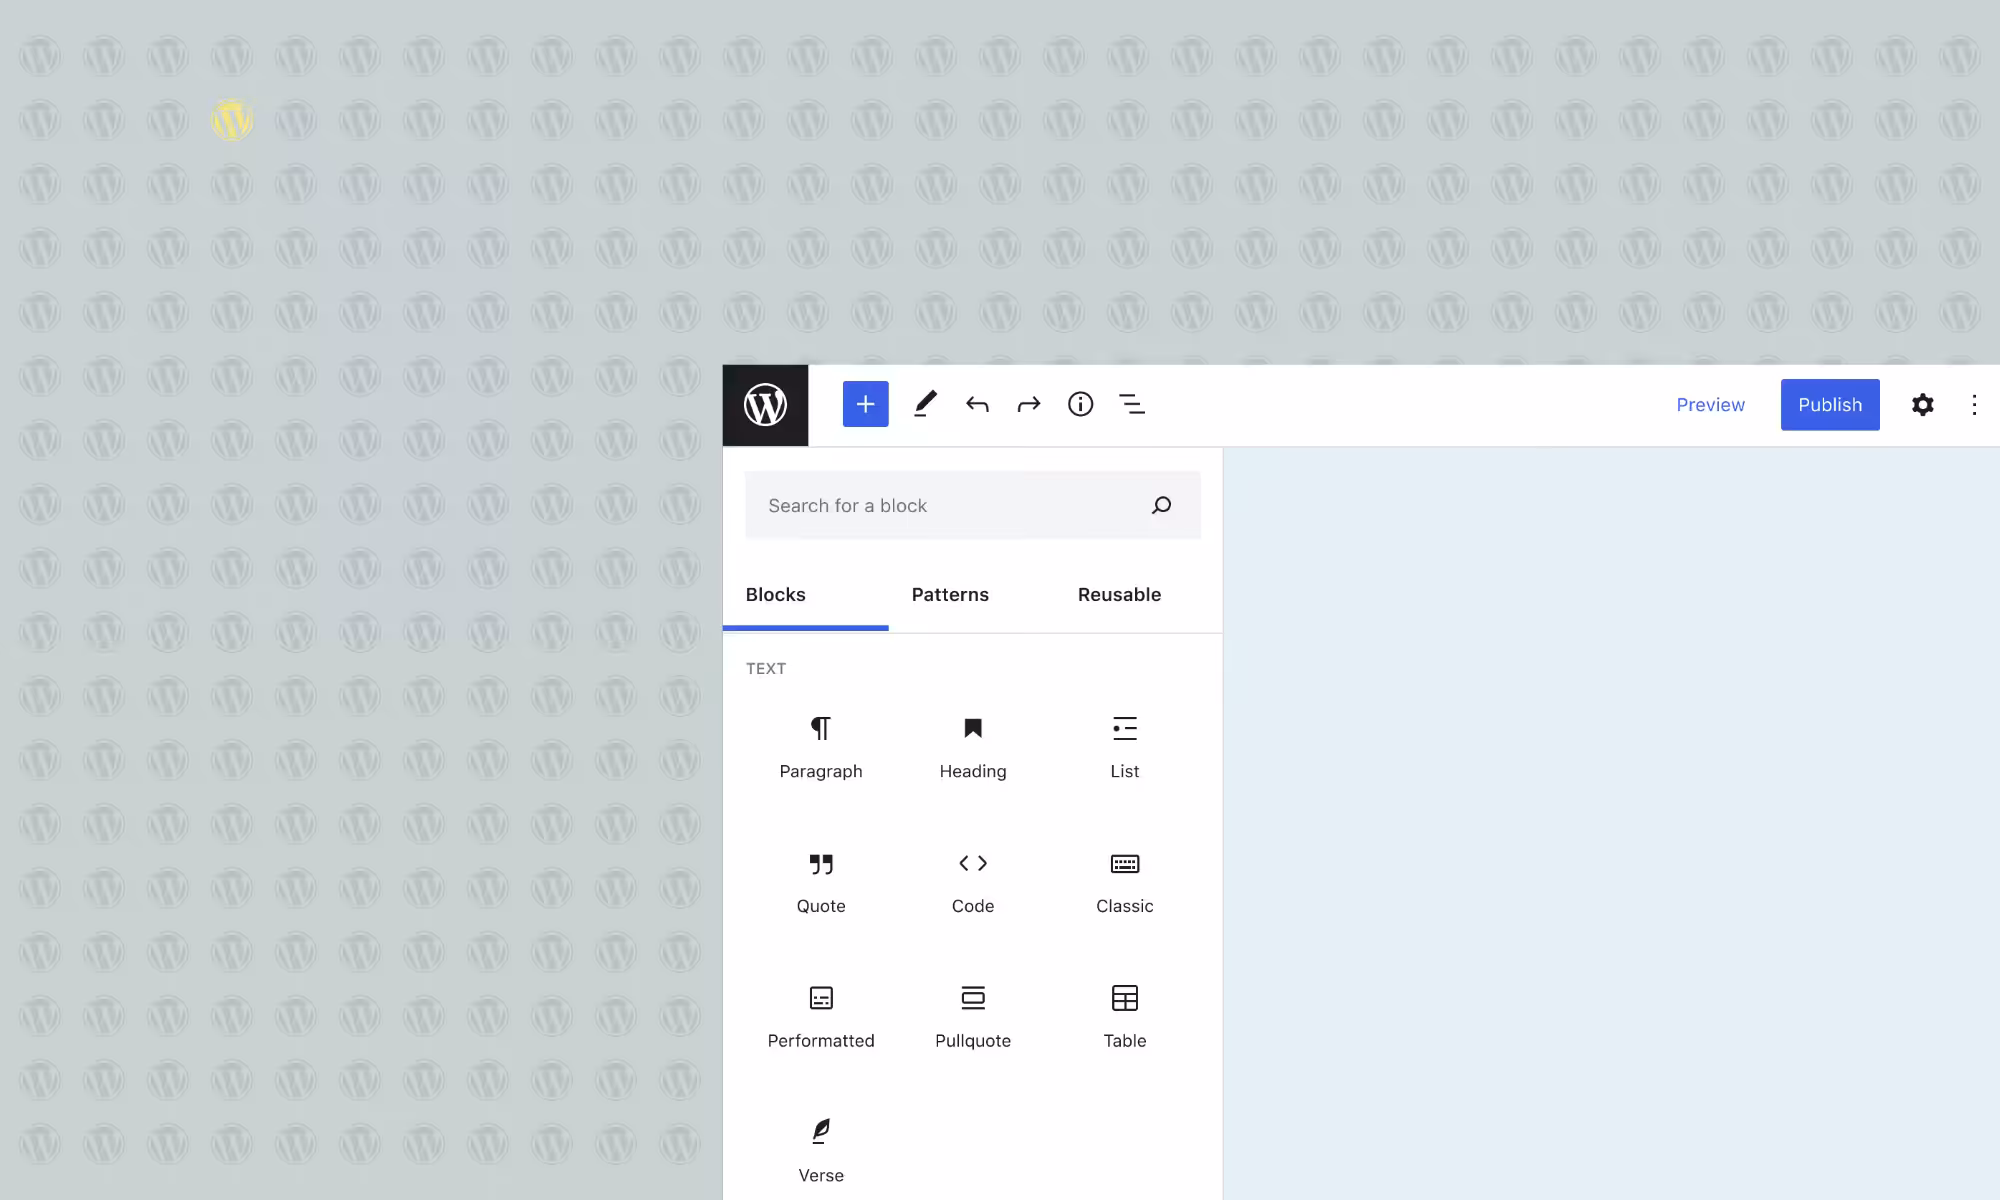Insert a Table block
Image resolution: width=2000 pixels, height=1200 pixels.
click(x=1125, y=1018)
